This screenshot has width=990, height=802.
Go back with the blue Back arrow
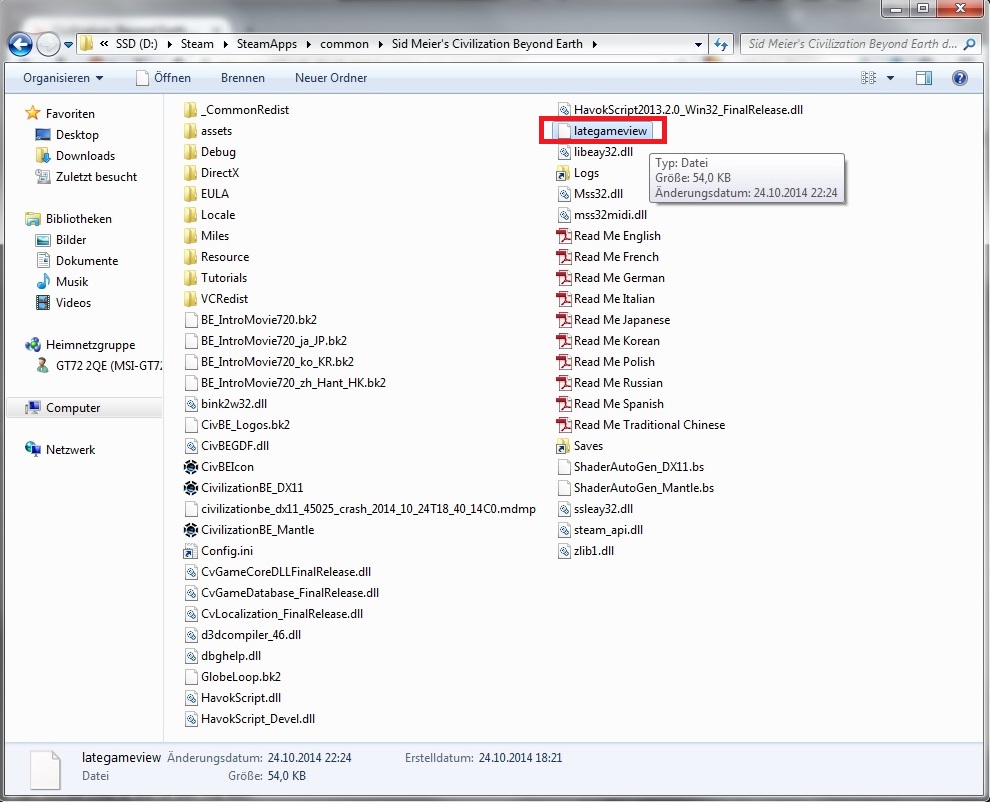click(x=20, y=44)
